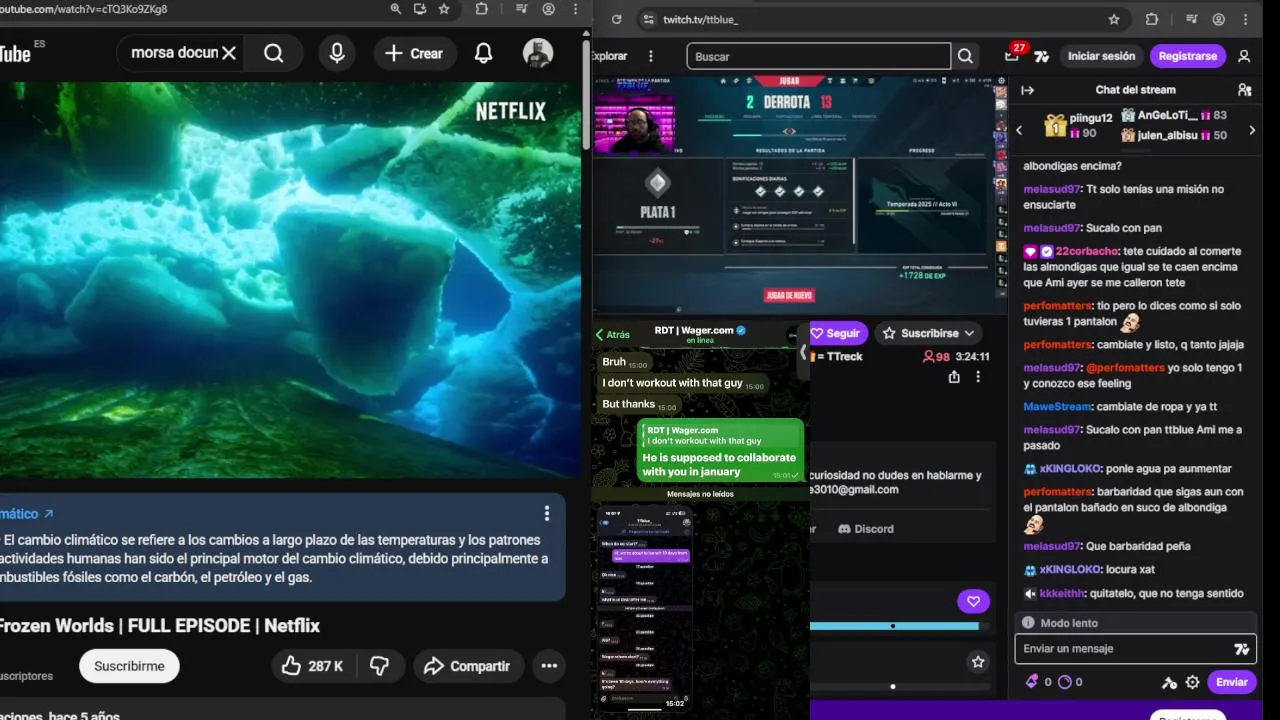Share the Twitch stream with the share icon
1280x720 pixels.
[x=954, y=377]
